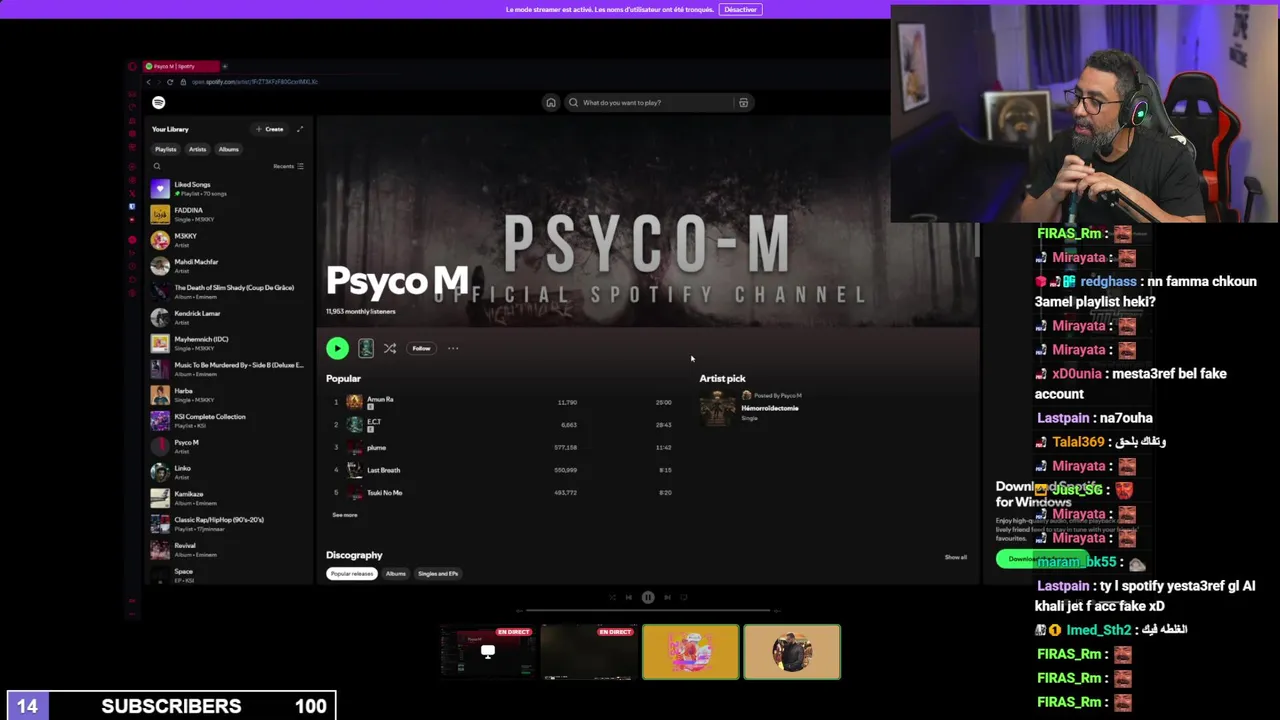
Task: Play popular track Tsuki No Me
Action: (503, 492)
